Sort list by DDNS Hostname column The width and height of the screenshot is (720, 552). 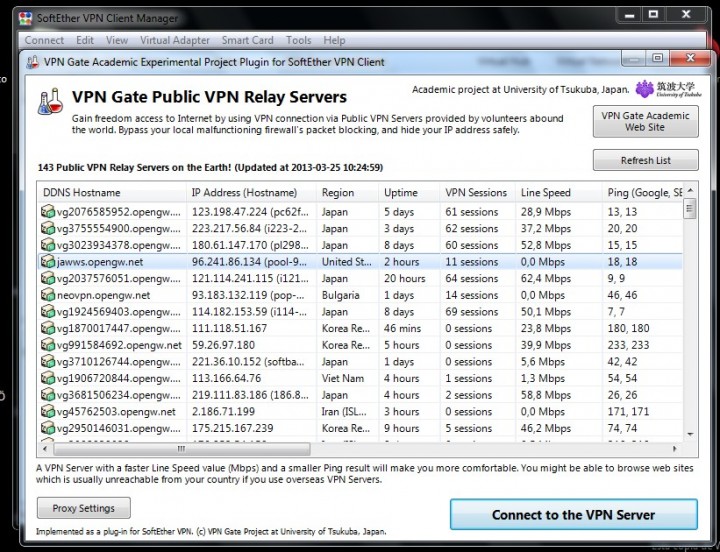(x=112, y=192)
